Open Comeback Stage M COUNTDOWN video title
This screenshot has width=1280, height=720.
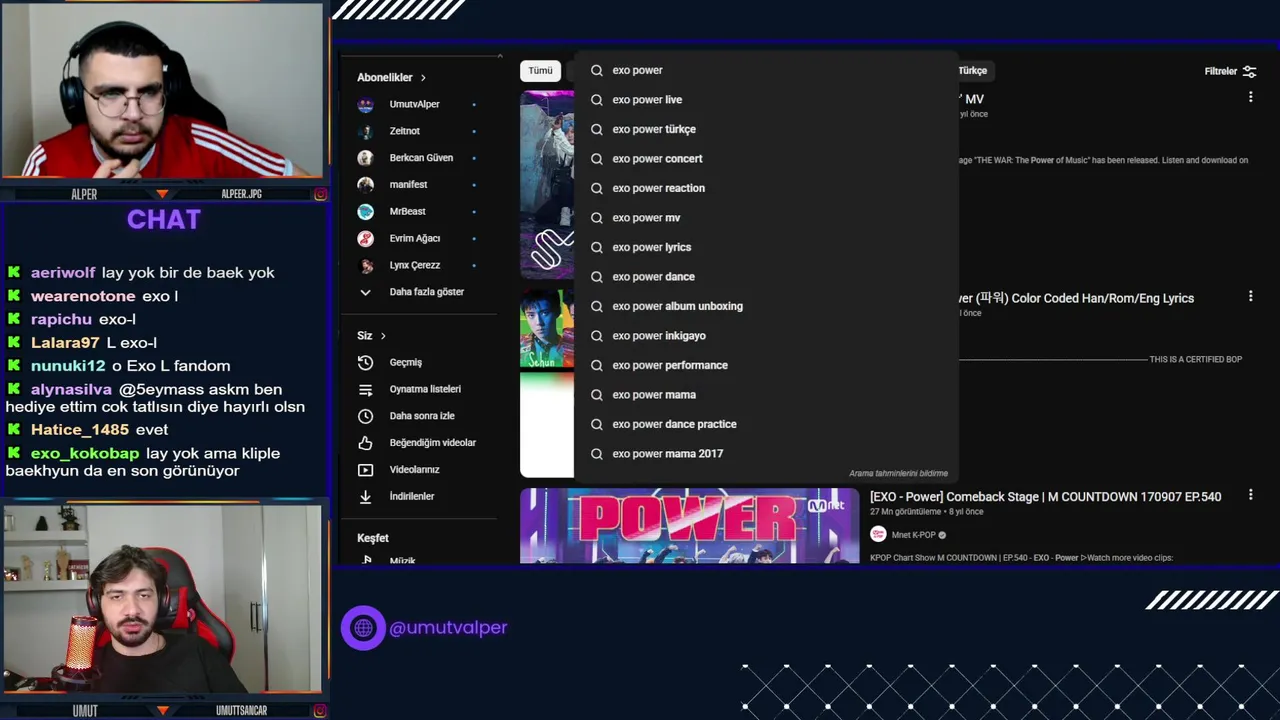point(1045,497)
